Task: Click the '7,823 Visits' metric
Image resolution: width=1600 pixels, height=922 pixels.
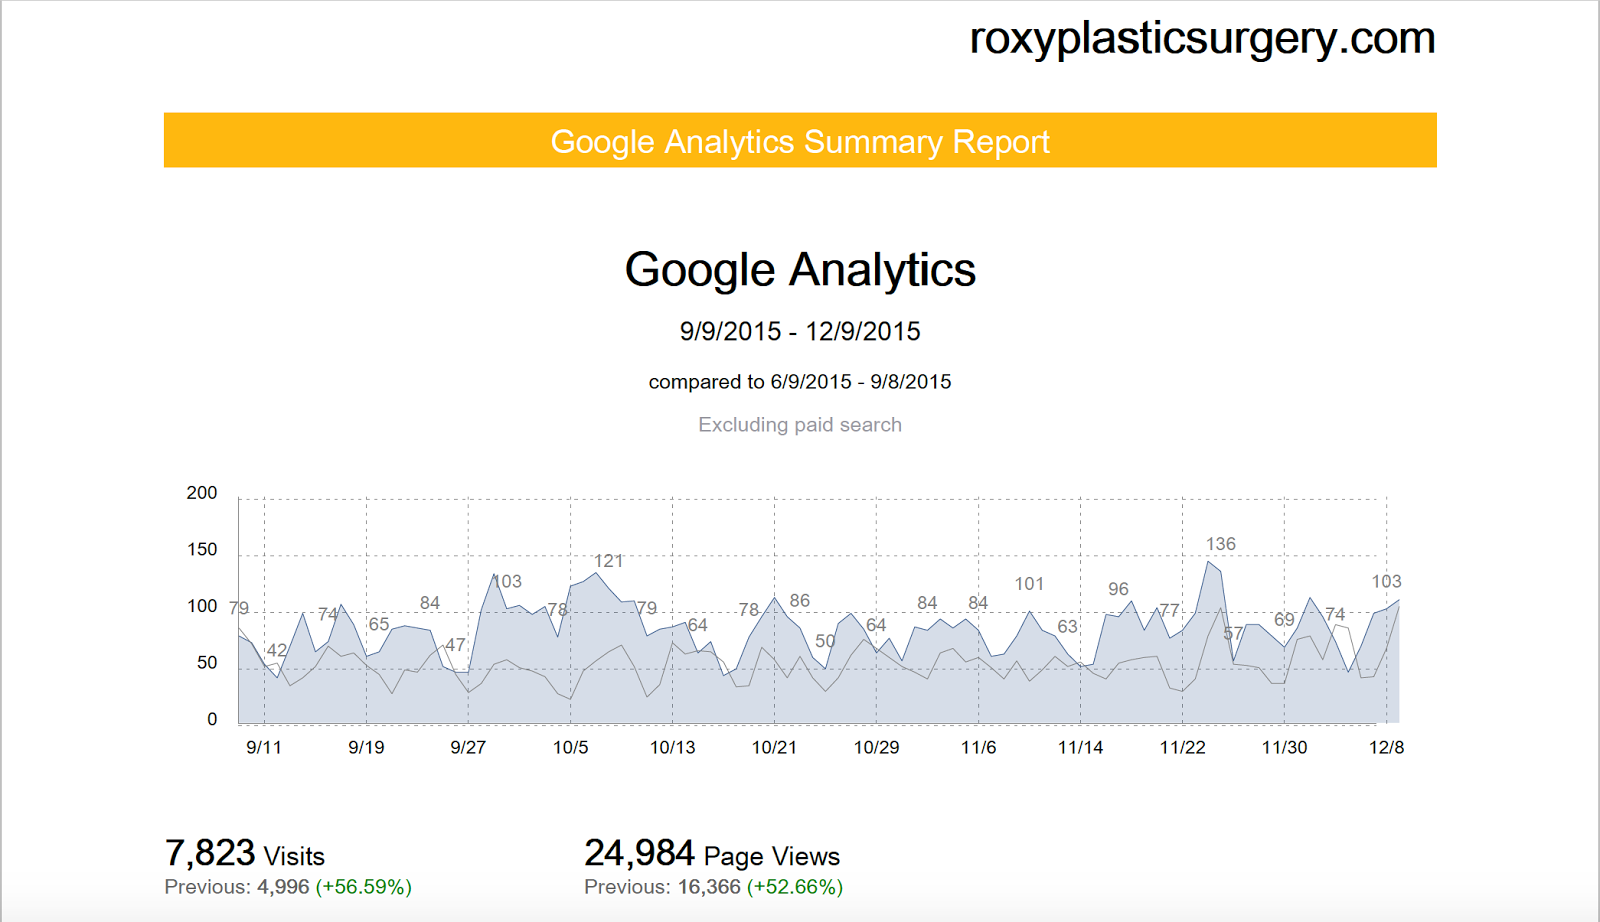Action: pos(245,854)
